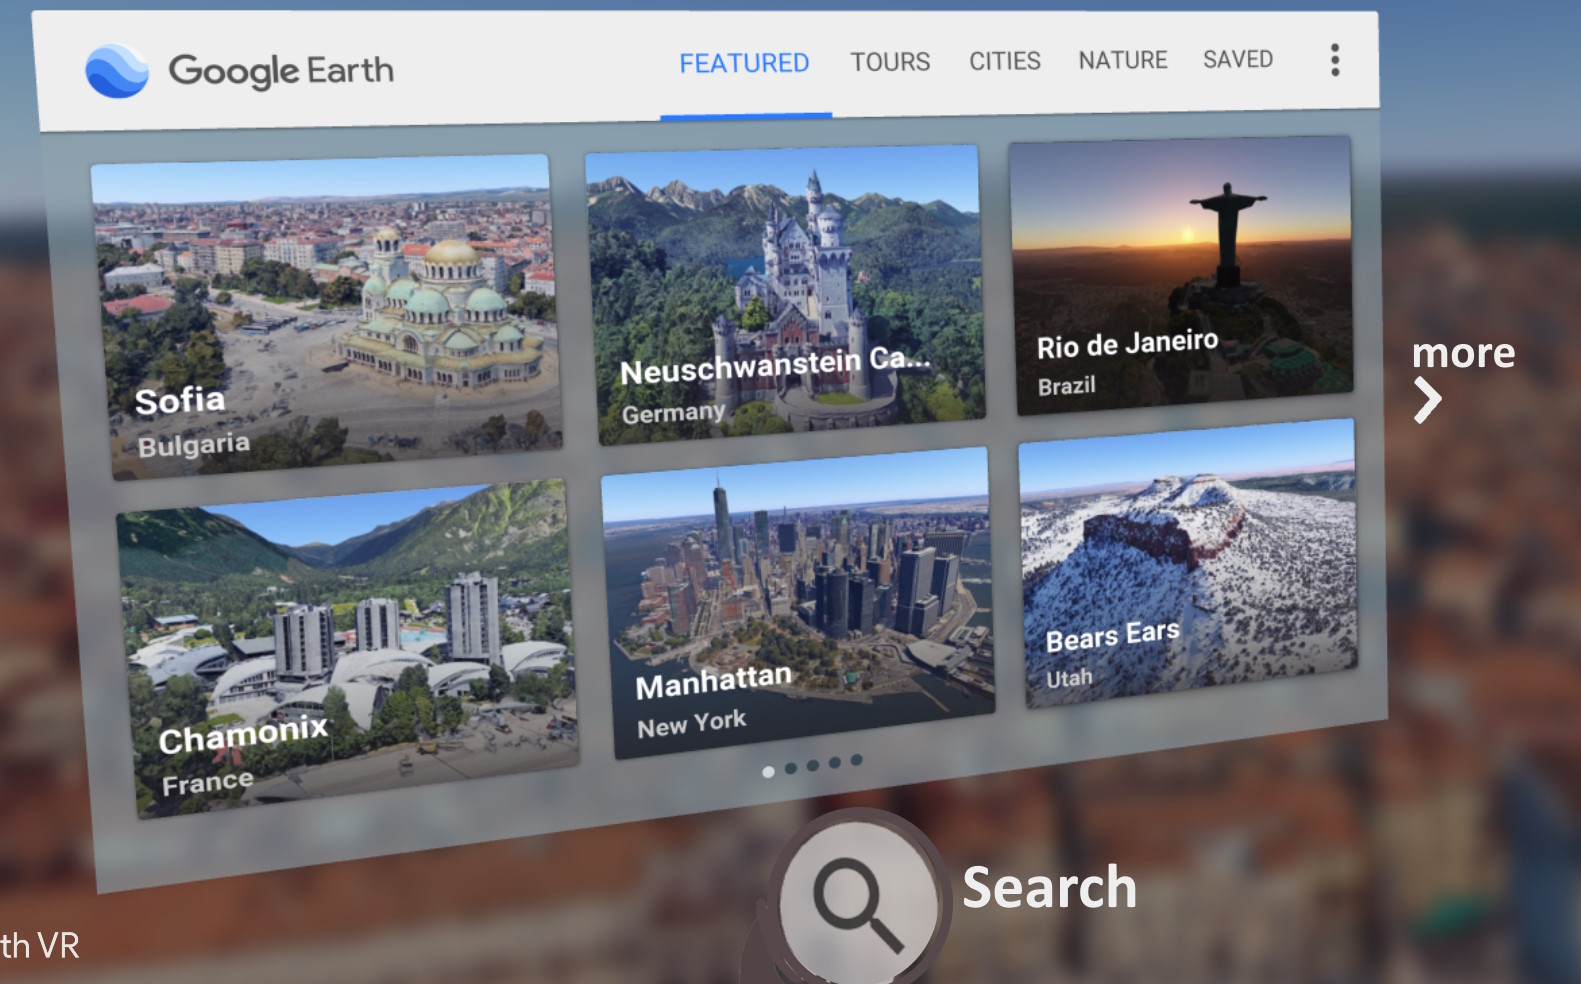Screen dimensions: 1581x984
Task: Go to the Nature tab
Action: click(1122, 60)
